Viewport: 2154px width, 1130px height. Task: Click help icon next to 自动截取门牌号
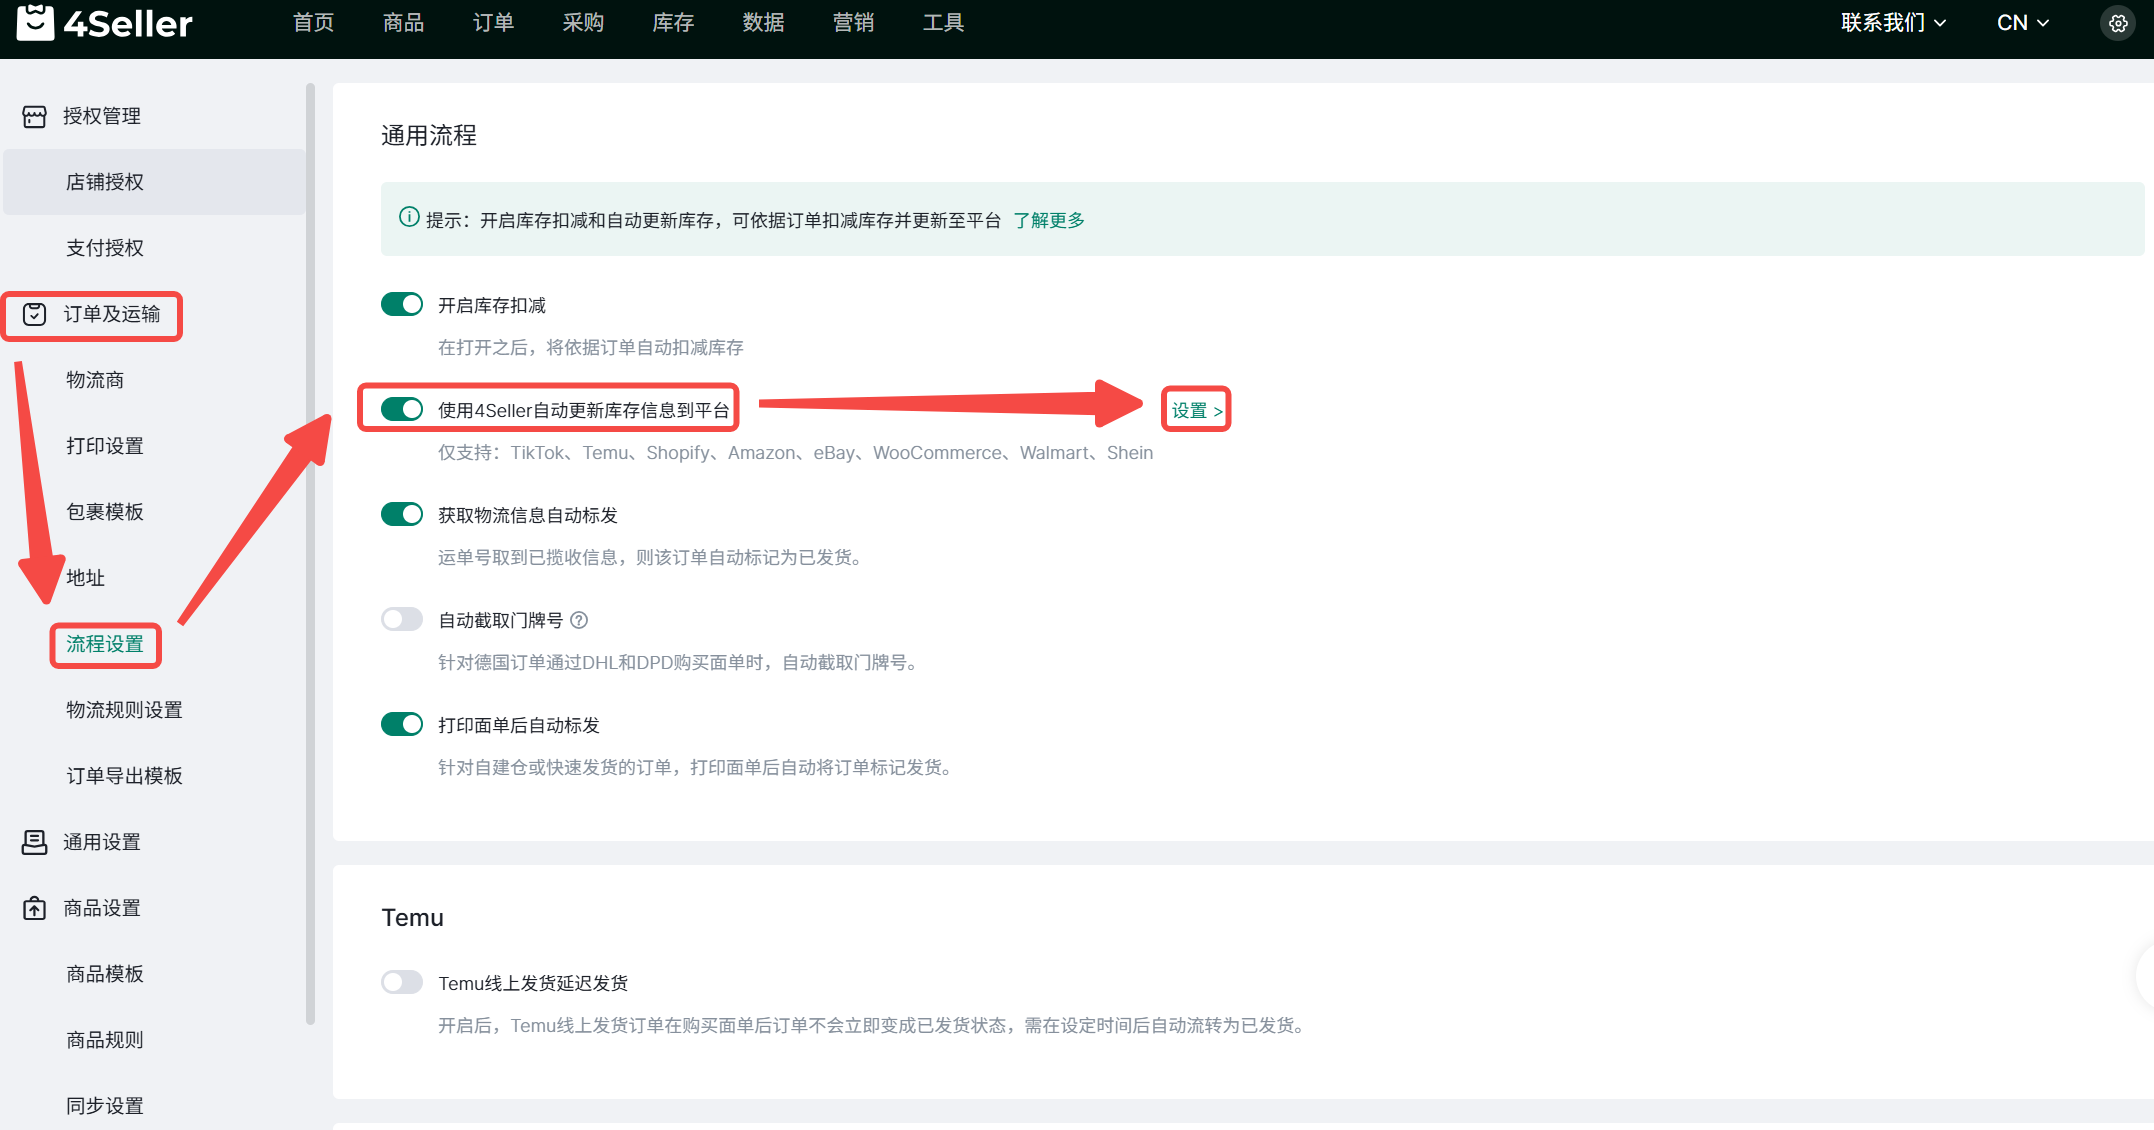pyautogui.click(x=579, y=620)
